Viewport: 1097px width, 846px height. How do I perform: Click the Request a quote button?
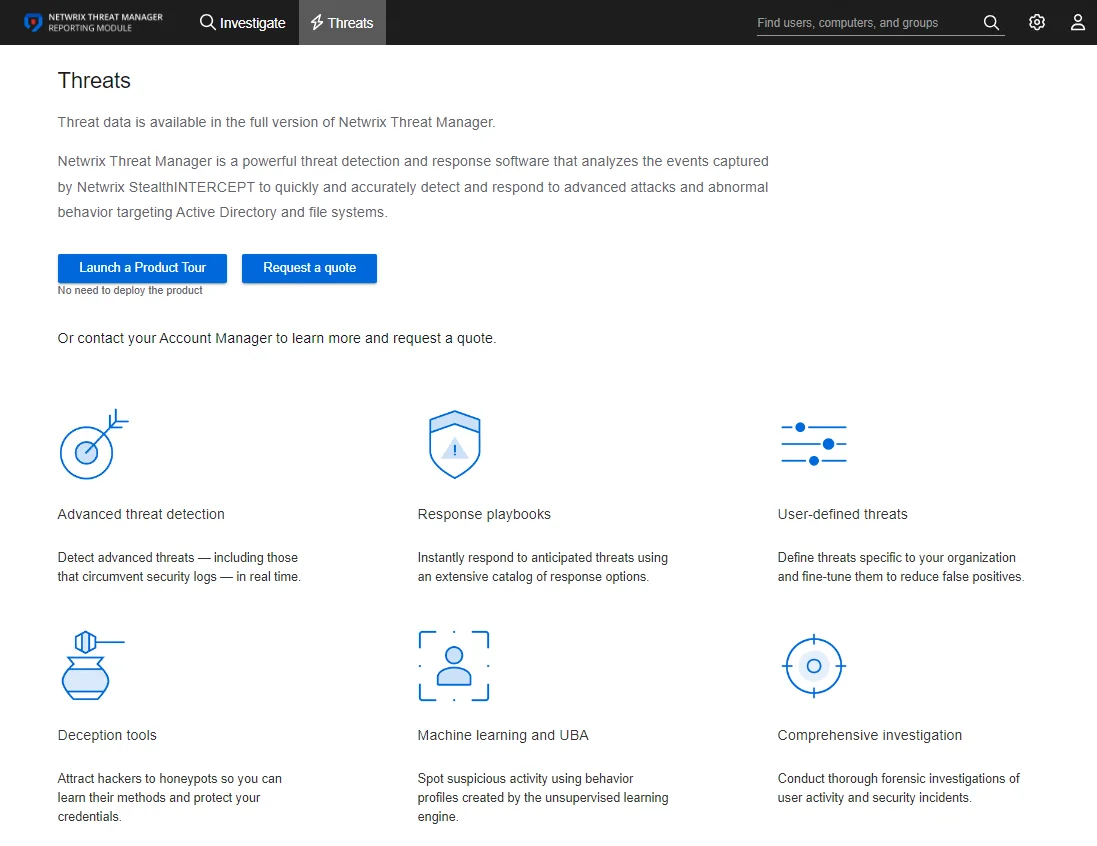(309, 268)
